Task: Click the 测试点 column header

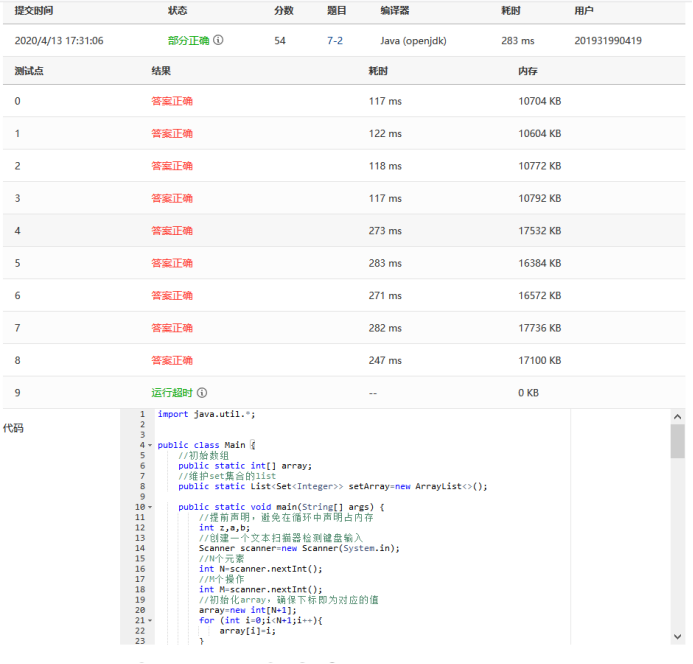Action: (x=29, y=71)
